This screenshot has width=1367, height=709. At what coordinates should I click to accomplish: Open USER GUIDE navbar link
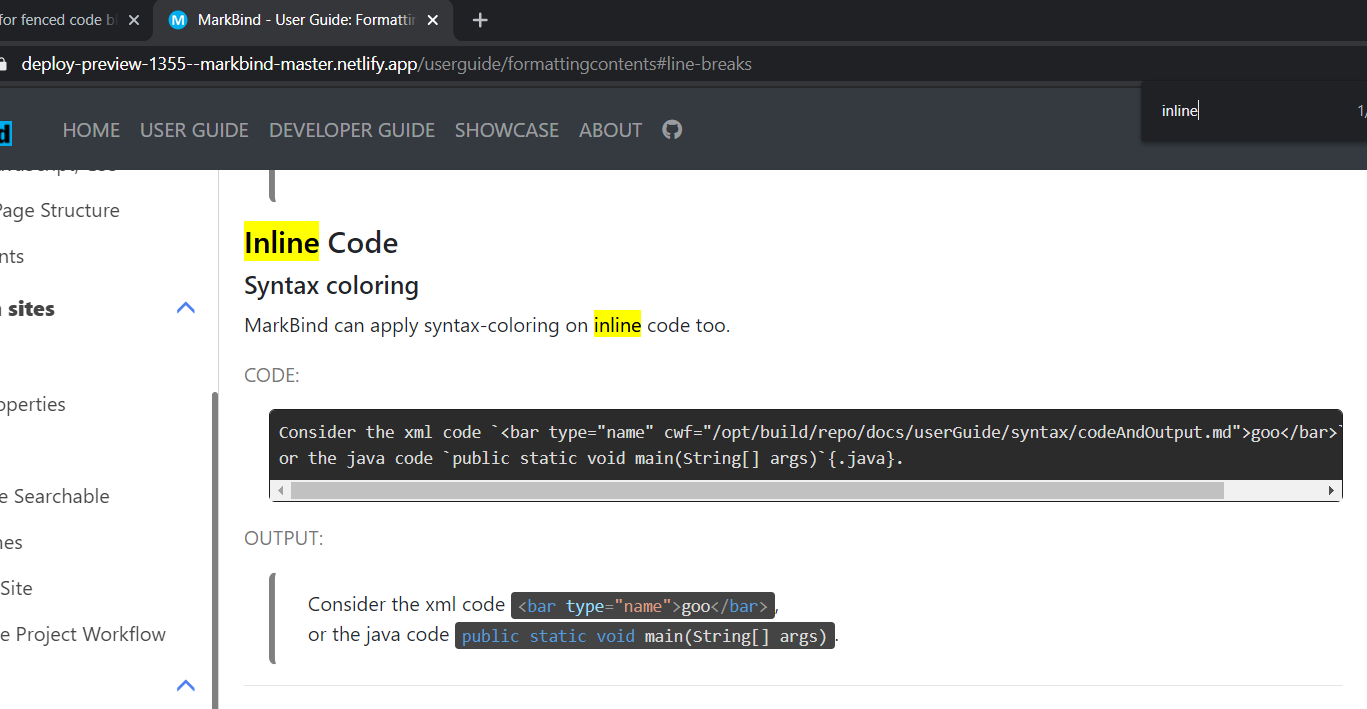tap(194, 130)
